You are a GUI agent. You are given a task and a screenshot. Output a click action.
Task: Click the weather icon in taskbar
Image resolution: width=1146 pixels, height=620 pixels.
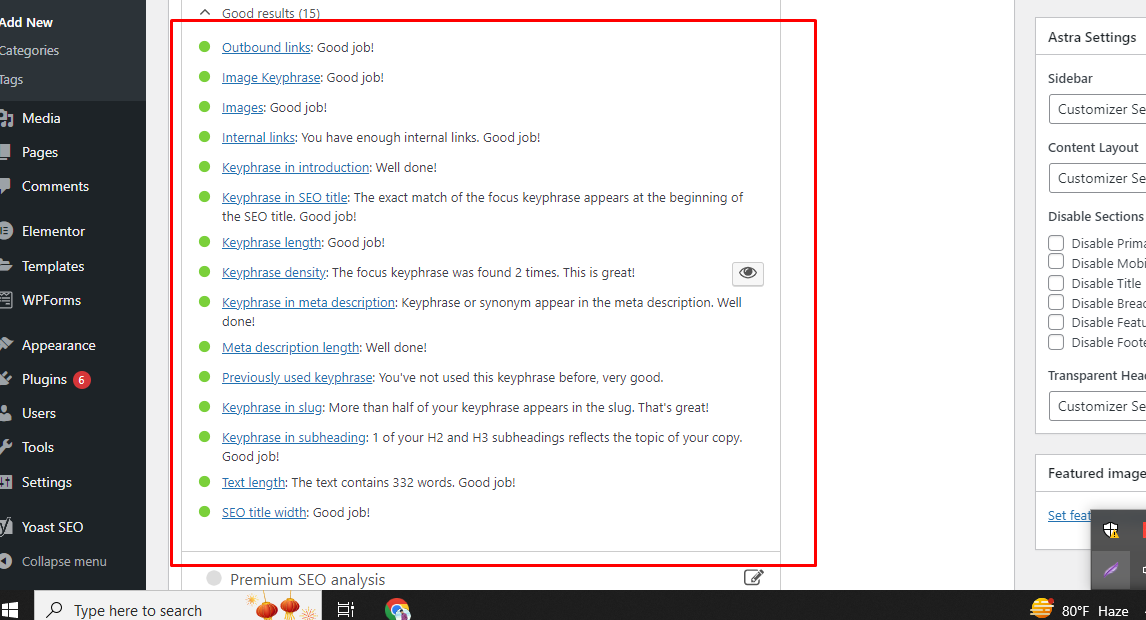click(x=1041, y=609)
